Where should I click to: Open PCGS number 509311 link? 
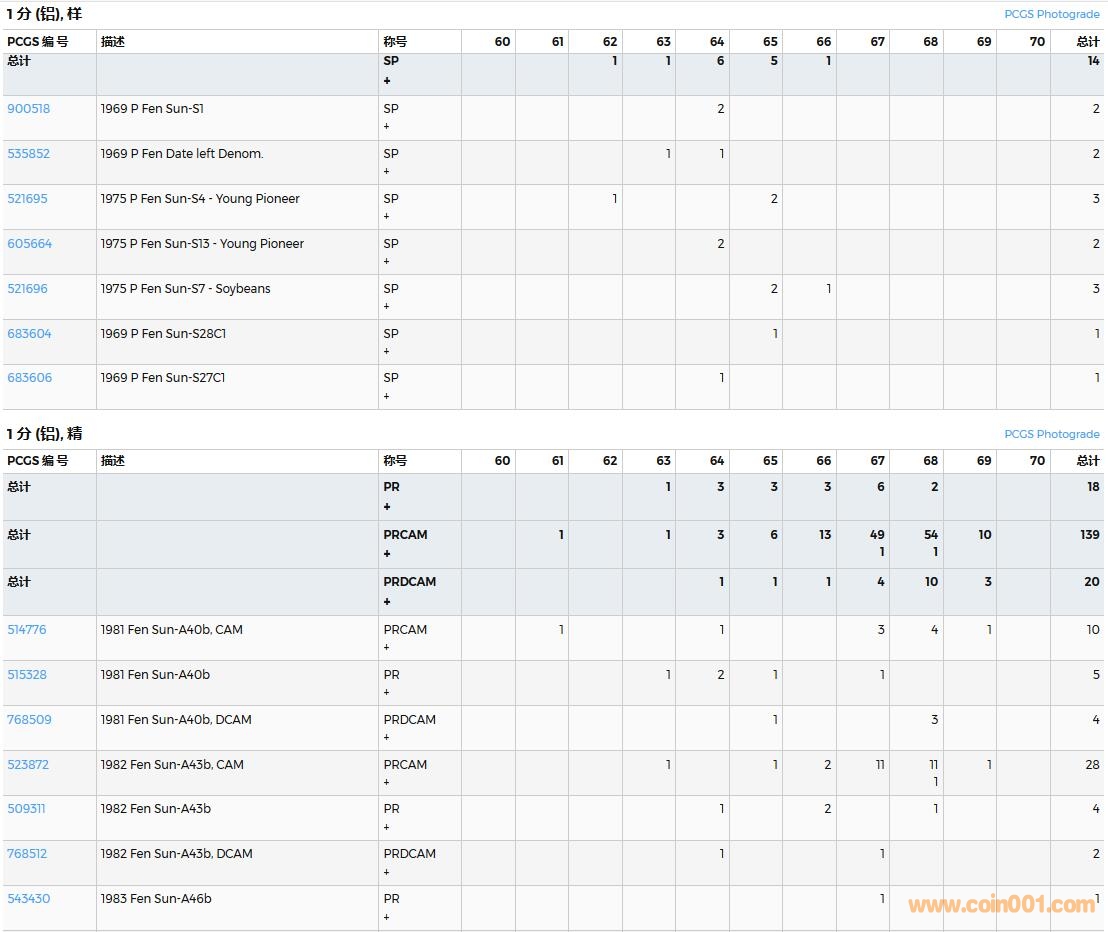[x=26, y=809]
